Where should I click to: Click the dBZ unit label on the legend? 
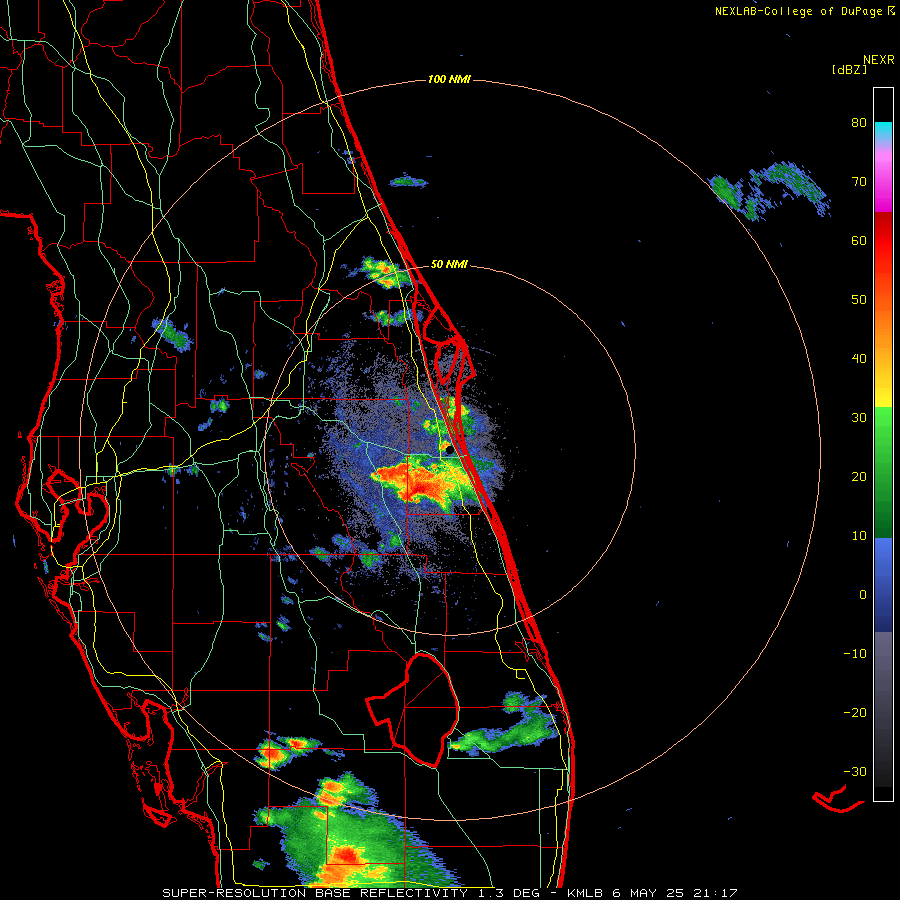[x=849, y=69]
